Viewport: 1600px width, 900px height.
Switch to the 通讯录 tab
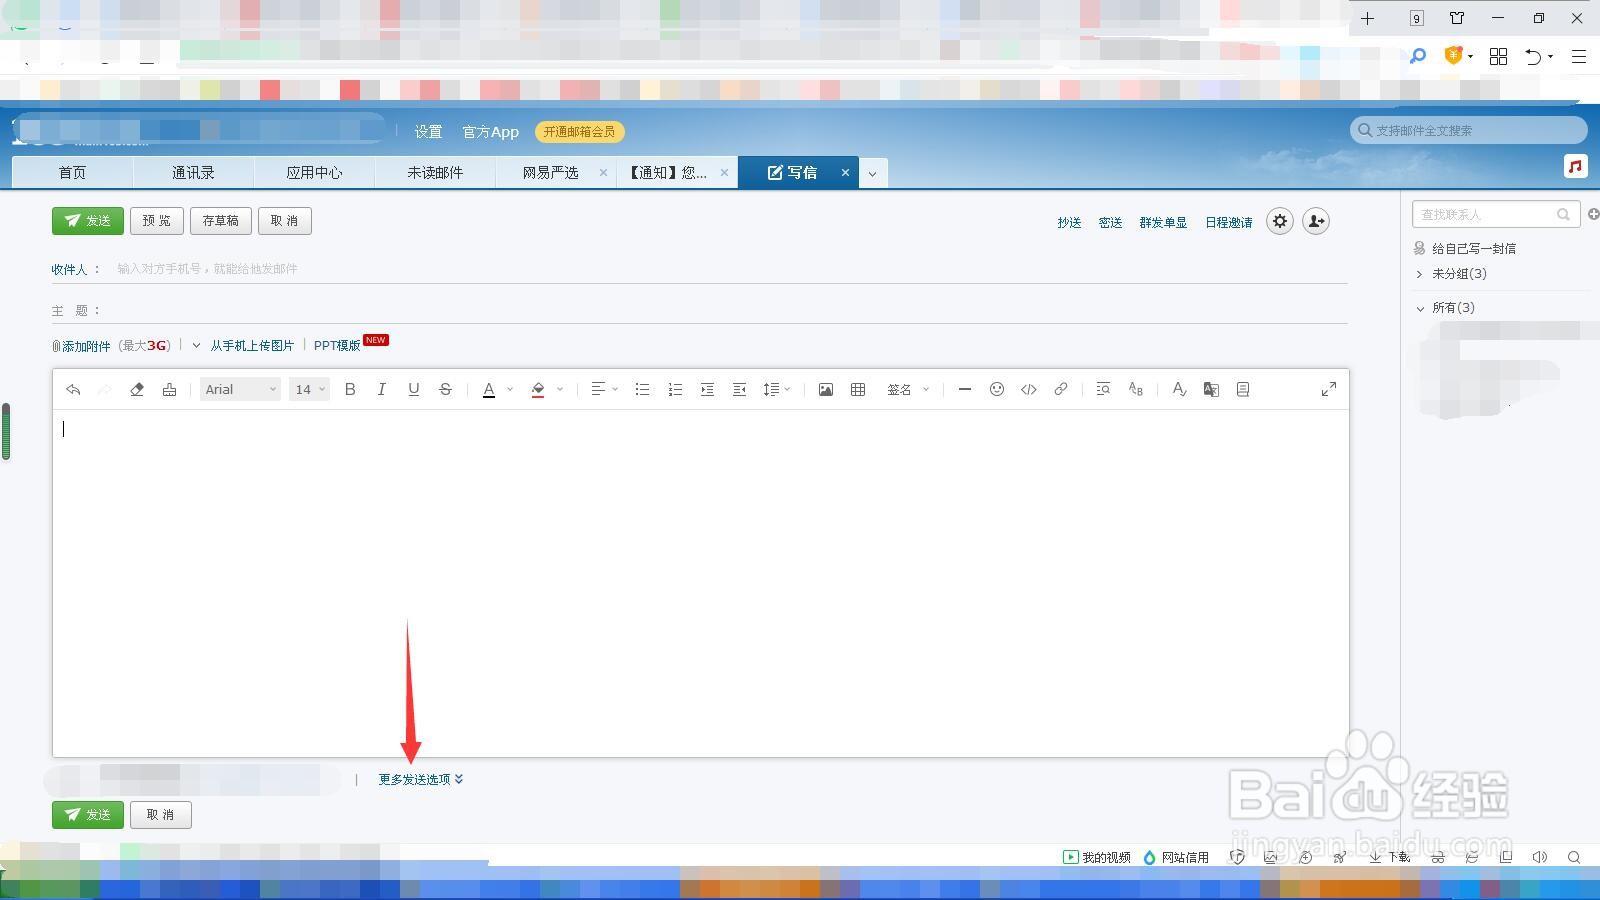coord(193,171)
